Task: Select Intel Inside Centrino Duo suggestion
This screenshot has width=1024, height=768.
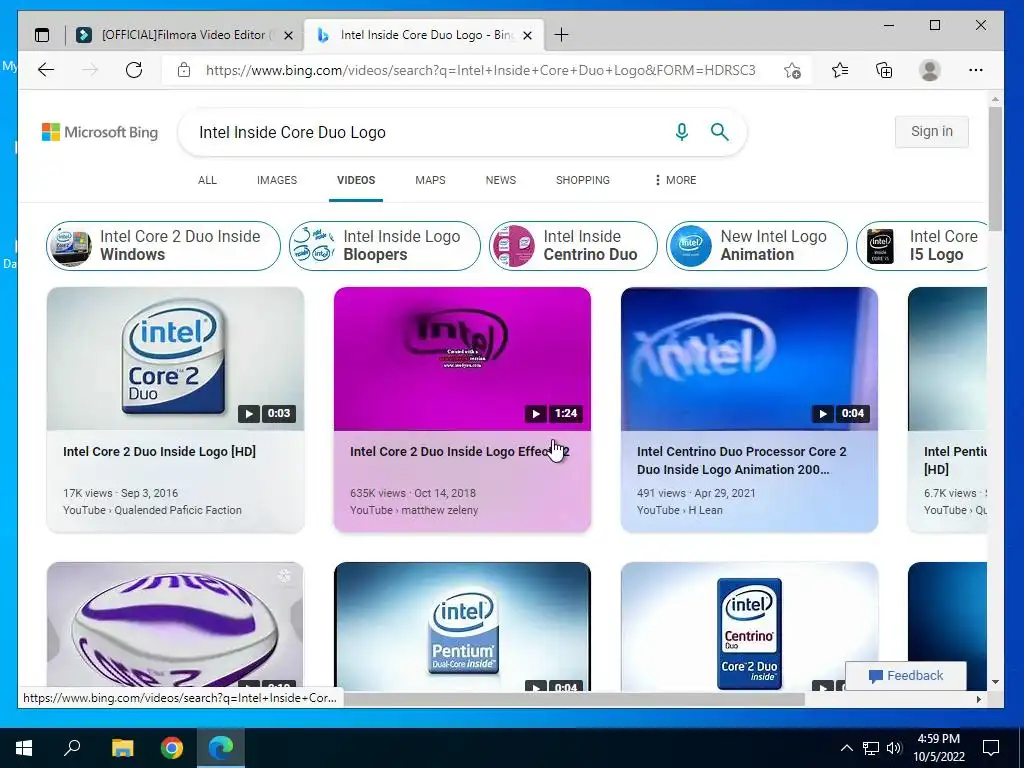Action: coord(573,246)
